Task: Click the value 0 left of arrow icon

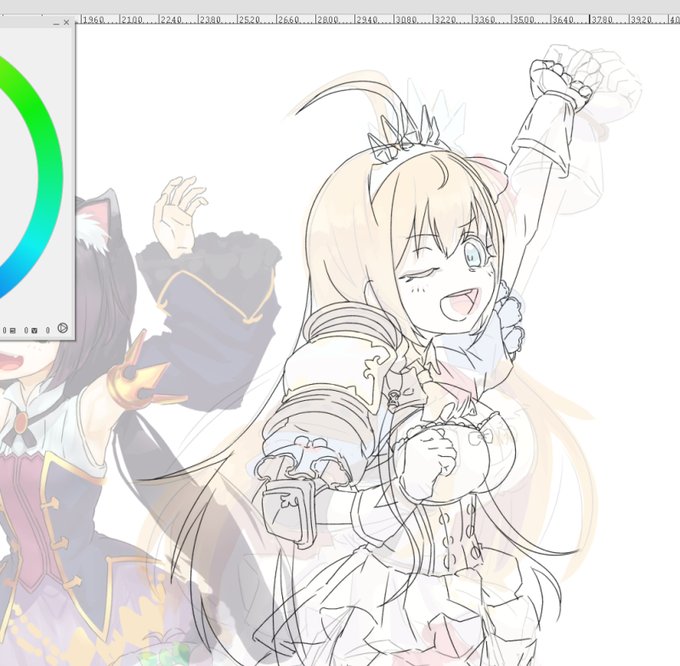Action: [x=48, y=331]
